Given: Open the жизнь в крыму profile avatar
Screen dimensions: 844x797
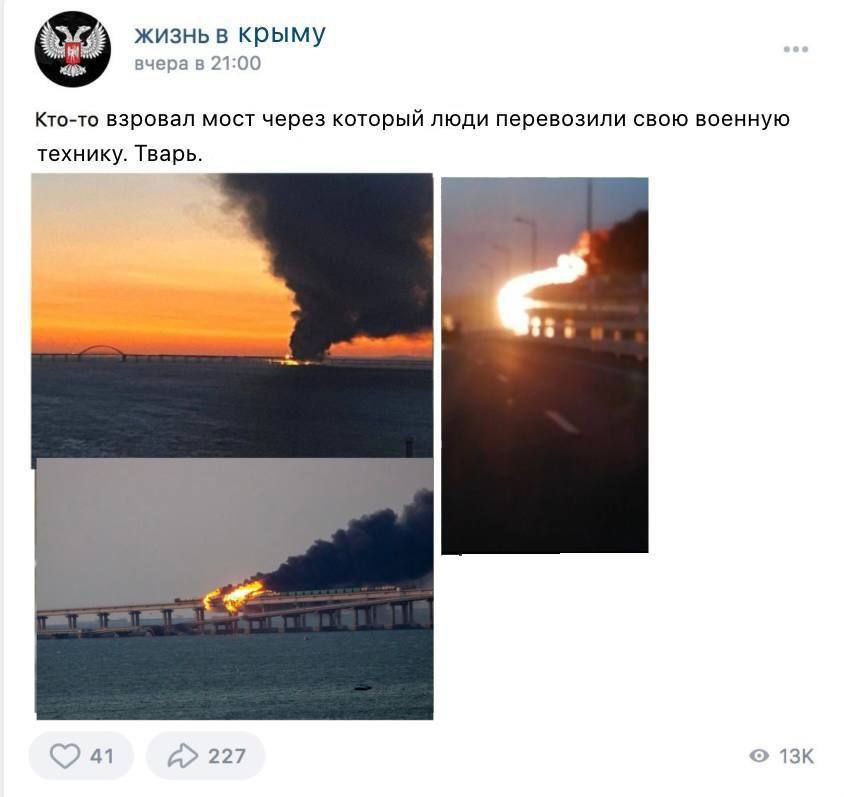Looking at the screenshot, I should (73, 49).
